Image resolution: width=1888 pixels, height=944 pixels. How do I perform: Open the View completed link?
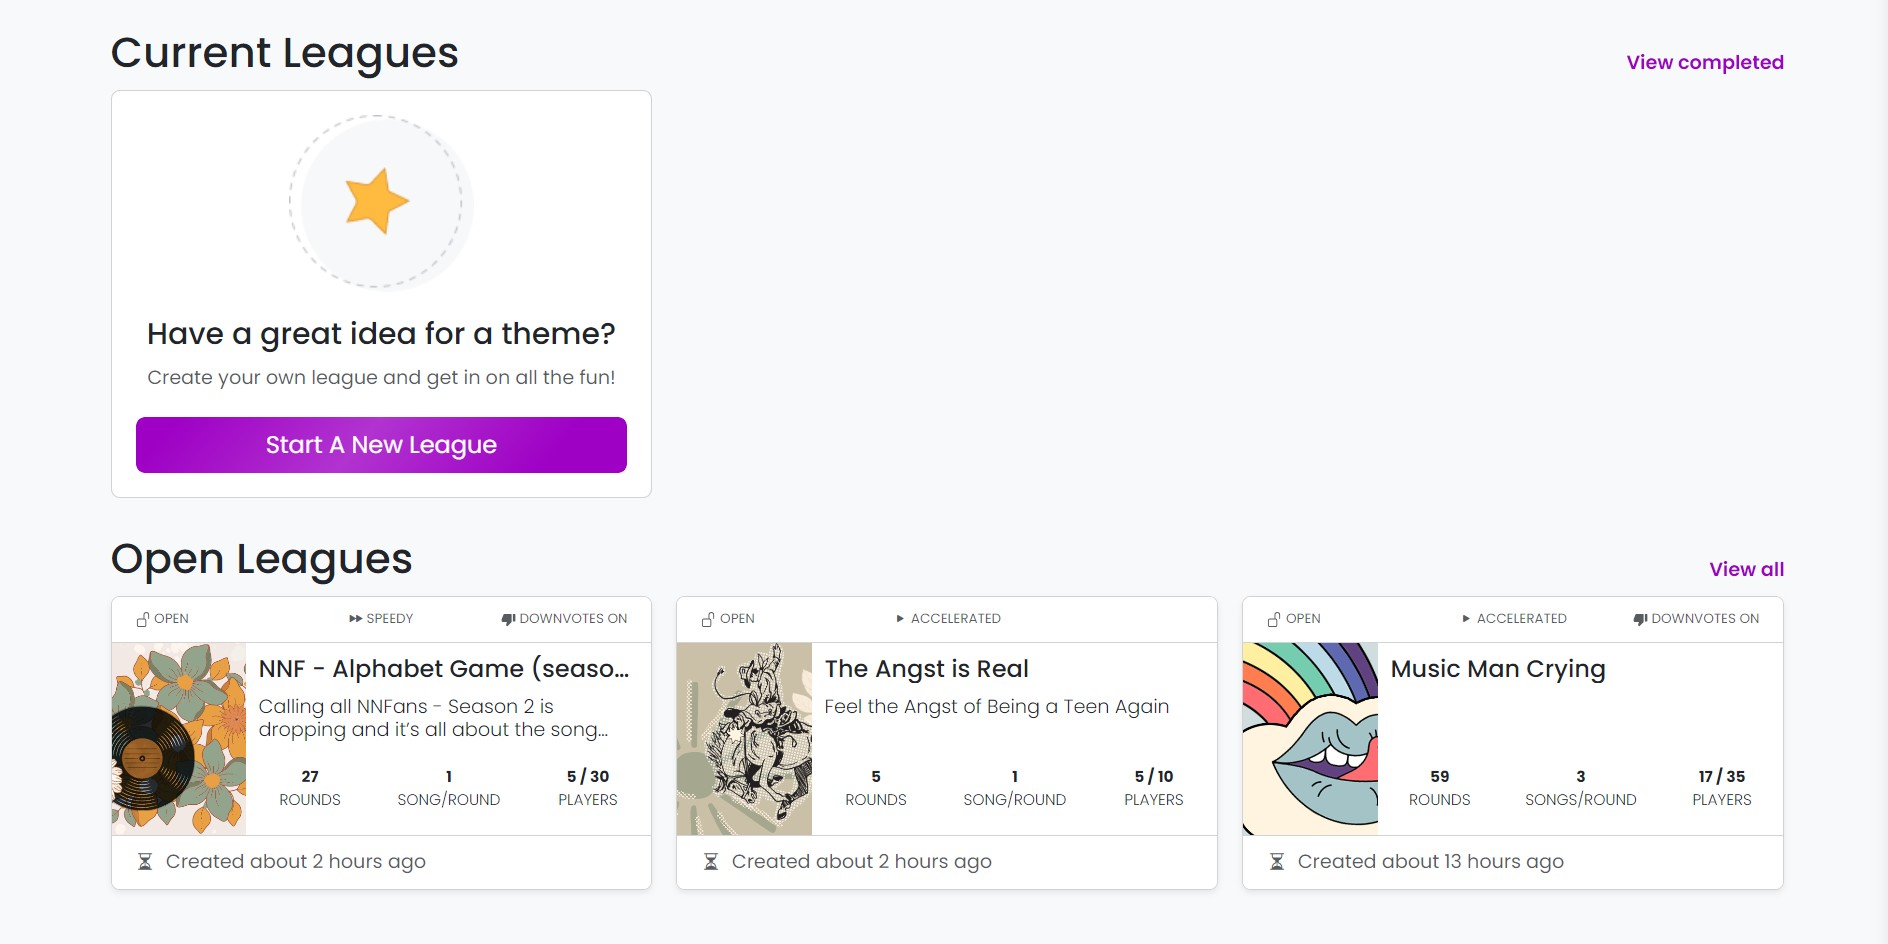coord(1705,62)
